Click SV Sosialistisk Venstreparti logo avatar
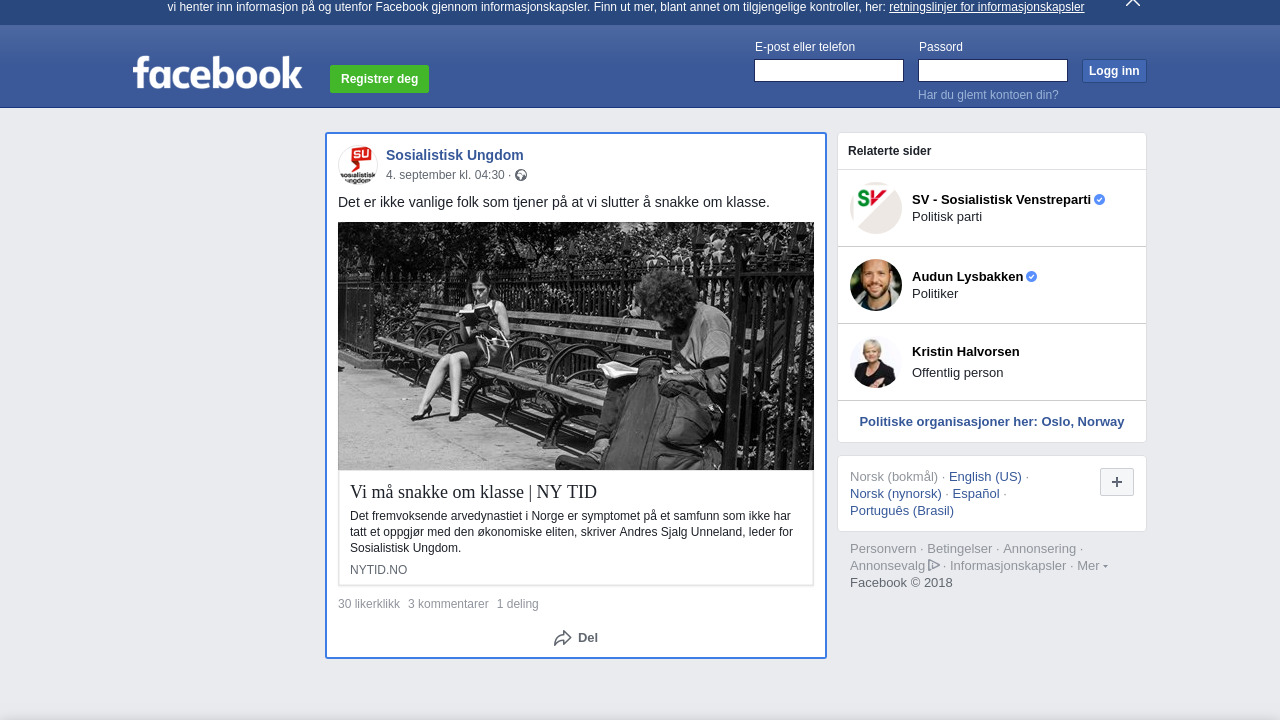 click(876, 208)
